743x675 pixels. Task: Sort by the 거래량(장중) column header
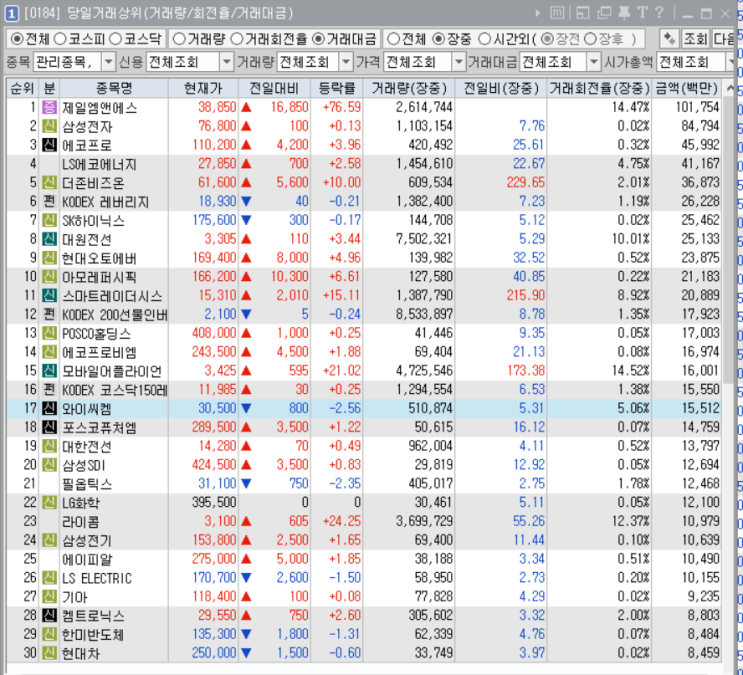pos(409,88)
